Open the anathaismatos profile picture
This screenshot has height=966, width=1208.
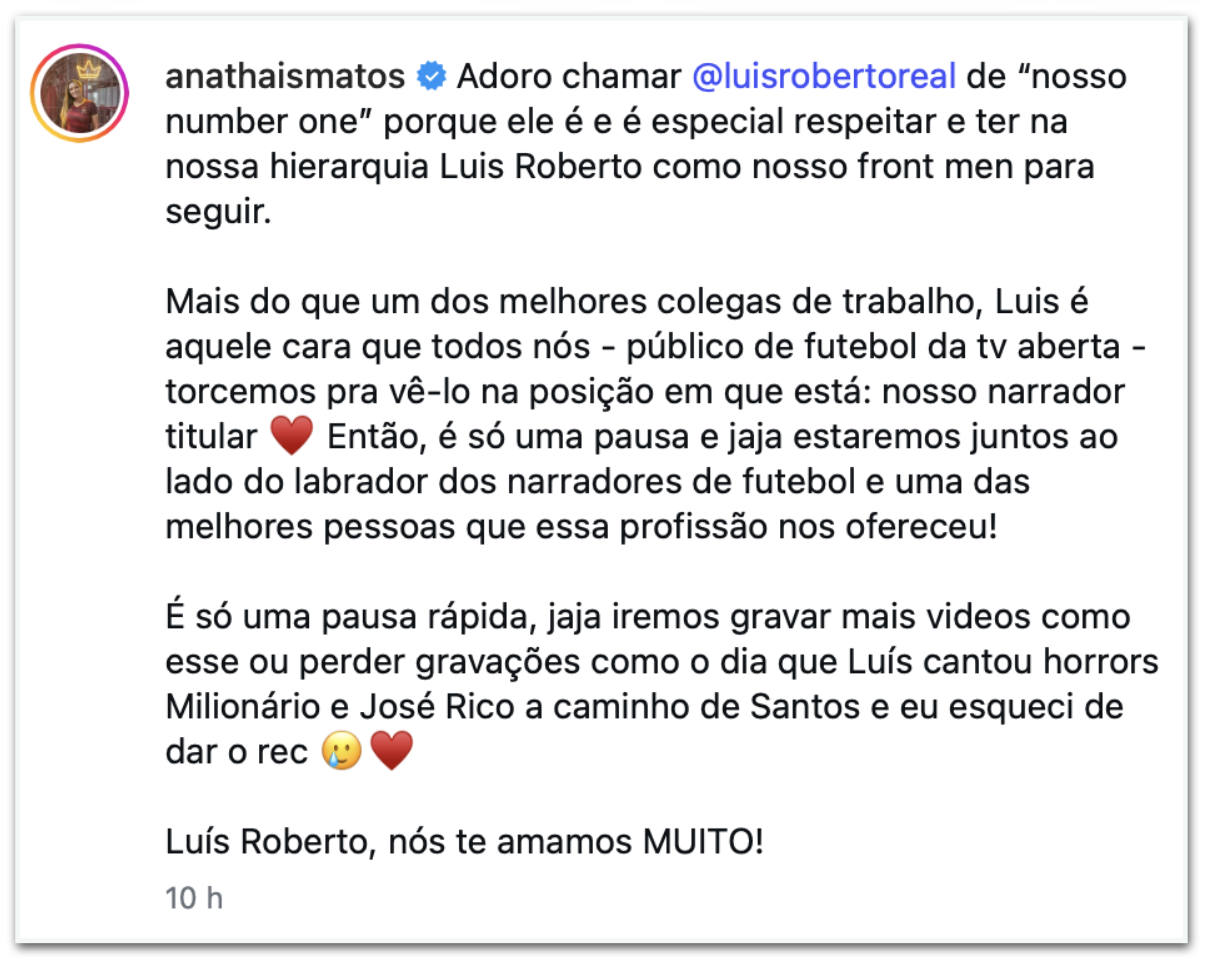click(x=79, y=93)
